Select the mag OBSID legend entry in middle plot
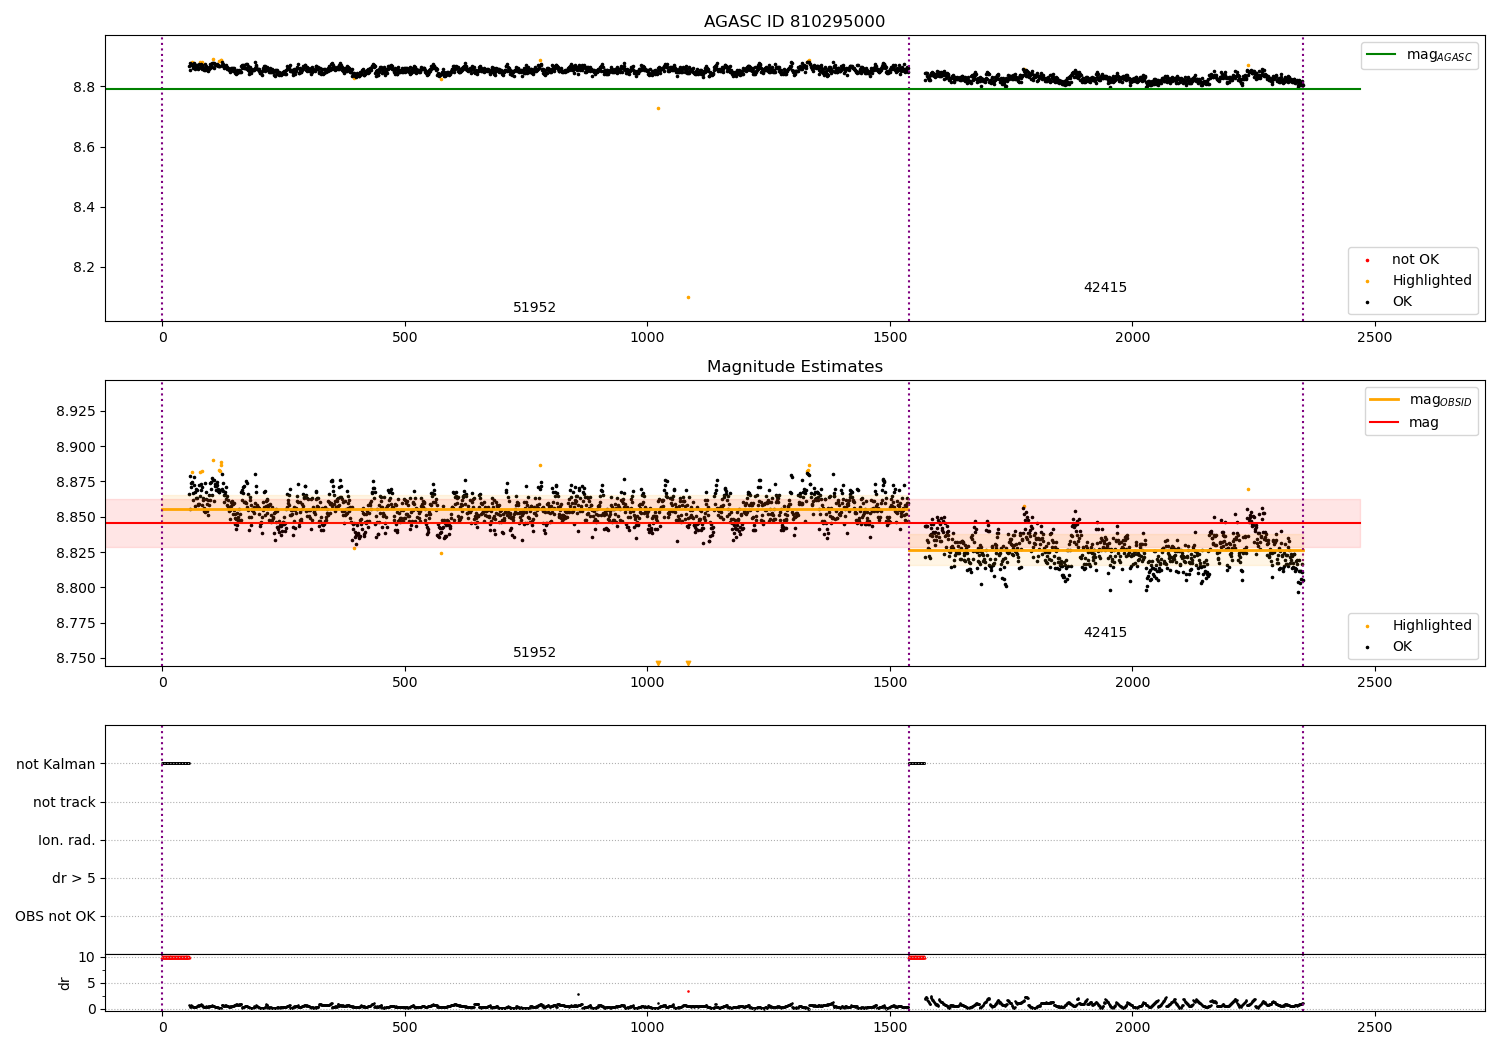This screenshot has height=1050, width=1500. tap(1420, 400)
